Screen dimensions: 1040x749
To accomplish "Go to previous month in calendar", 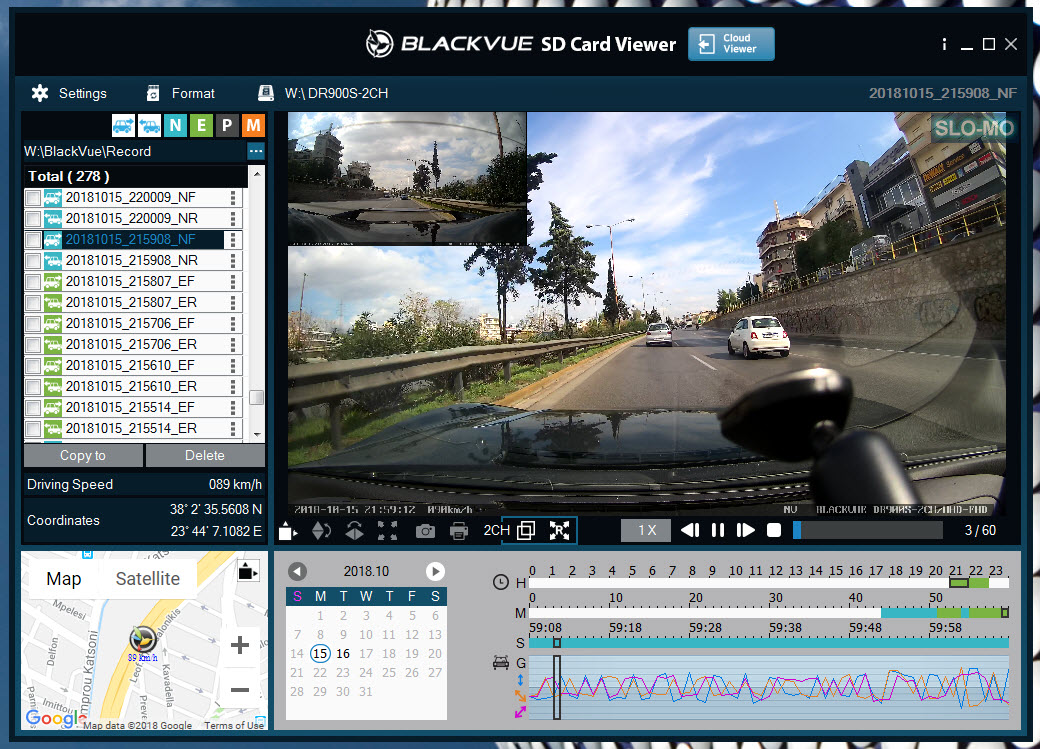I will point(298,571).
